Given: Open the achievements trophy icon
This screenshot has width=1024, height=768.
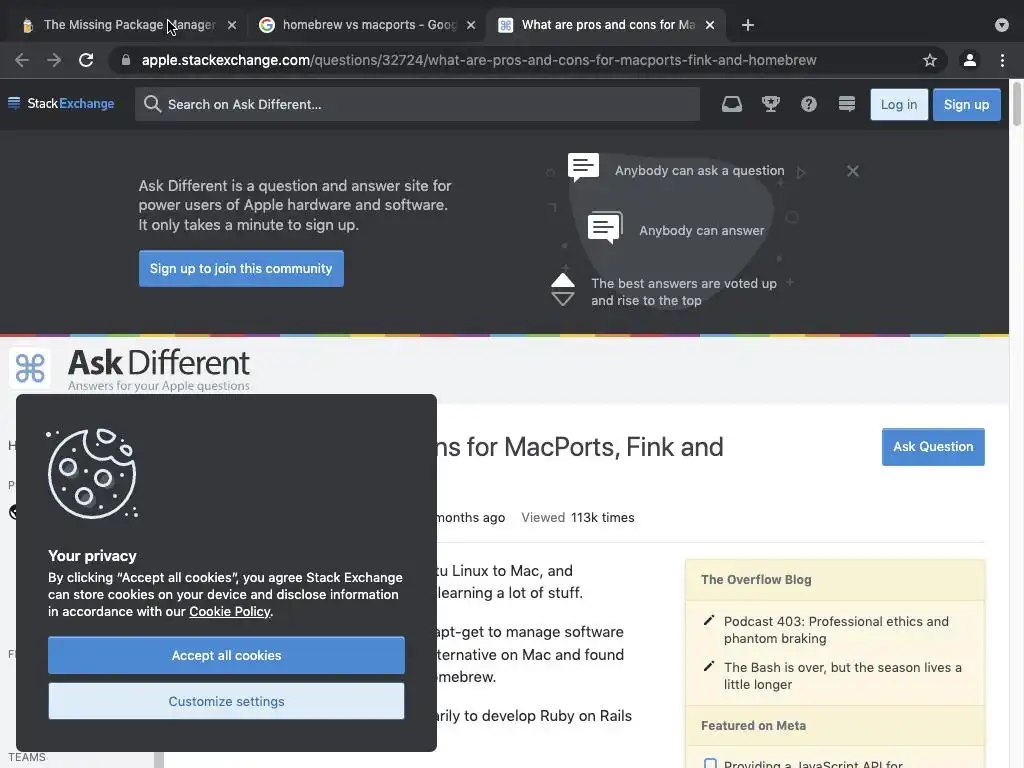Looking at the screenshot, I should coord(771,104).
